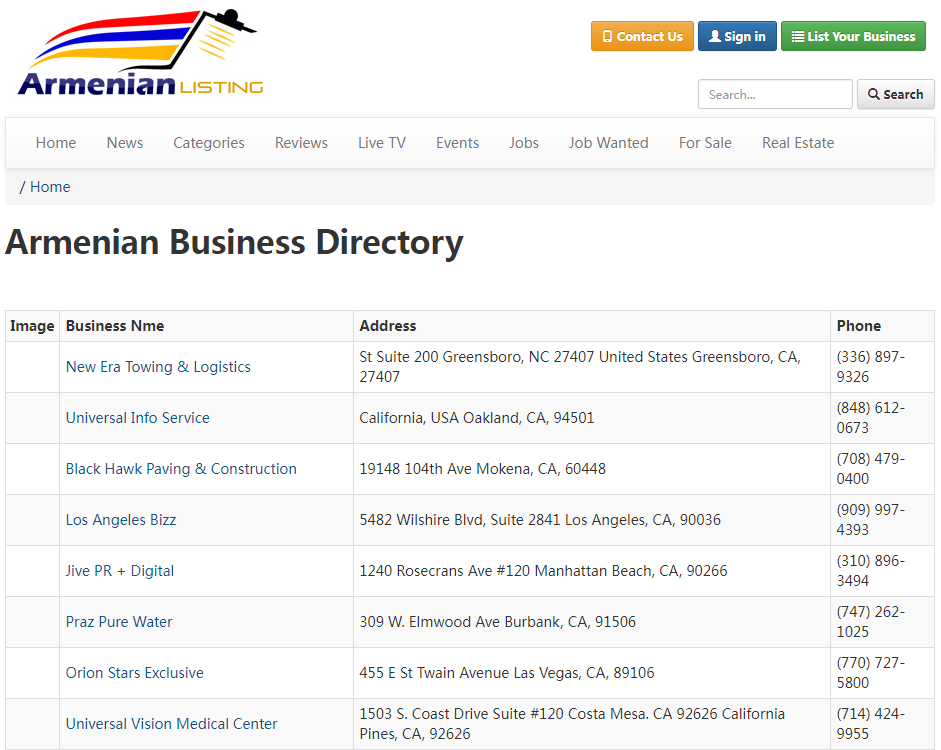
Task: Open the Los Angeles Bizz listing
Action: click(121, 520)
